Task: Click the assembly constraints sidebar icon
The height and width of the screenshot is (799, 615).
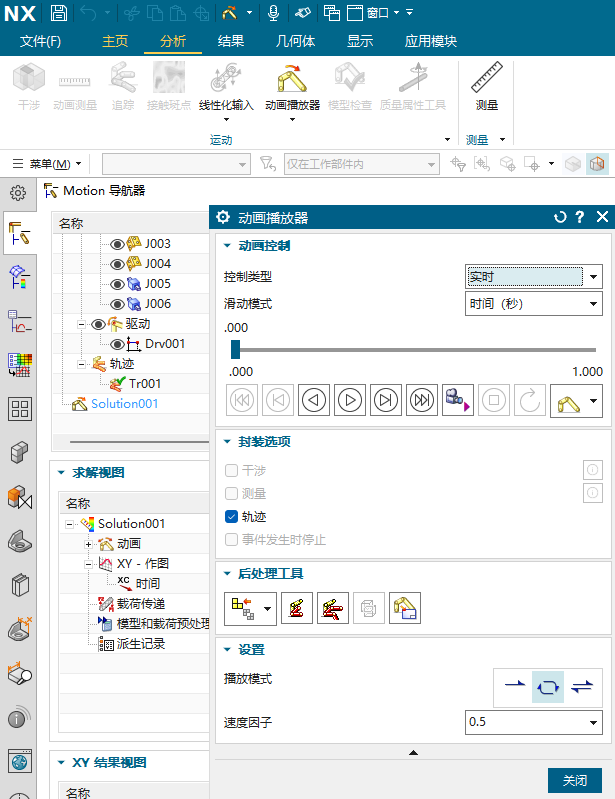Action: click(x=20, y=497)
